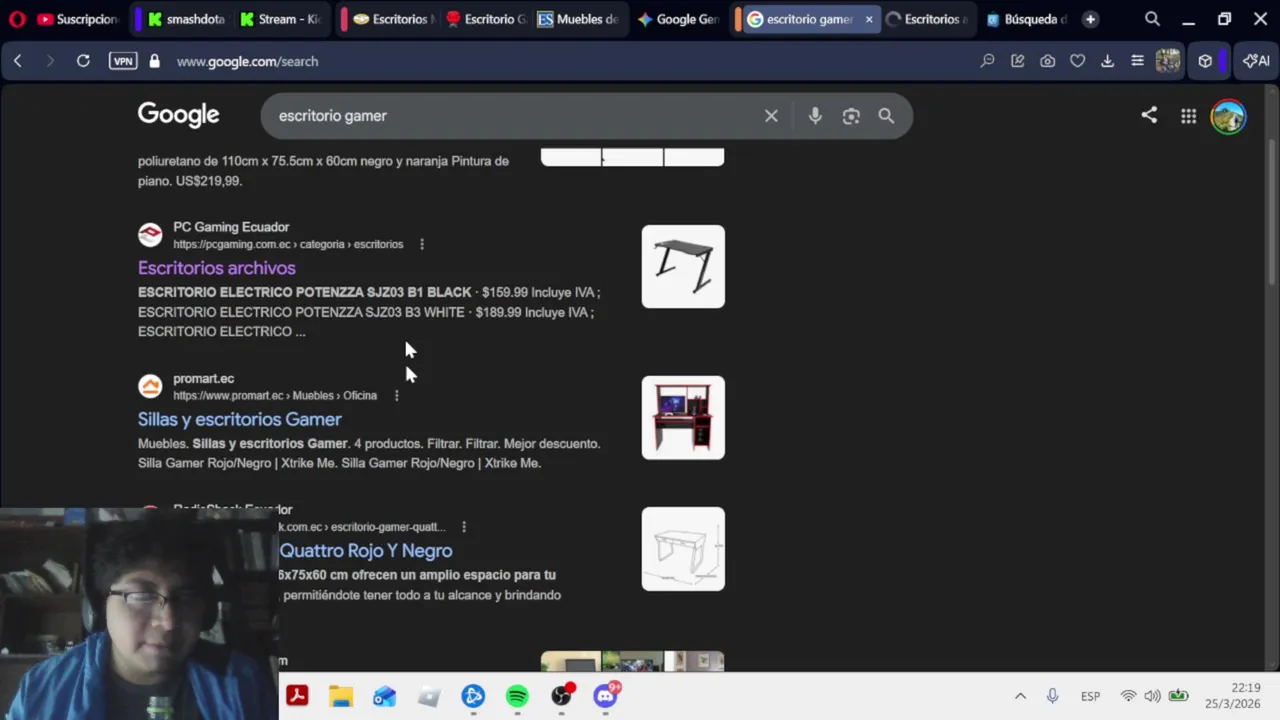Image resolution: width=1280 pixels, height=720 pixels.
Task: Open the Wi-Fi network settings icon
Action: [1128, 696]
